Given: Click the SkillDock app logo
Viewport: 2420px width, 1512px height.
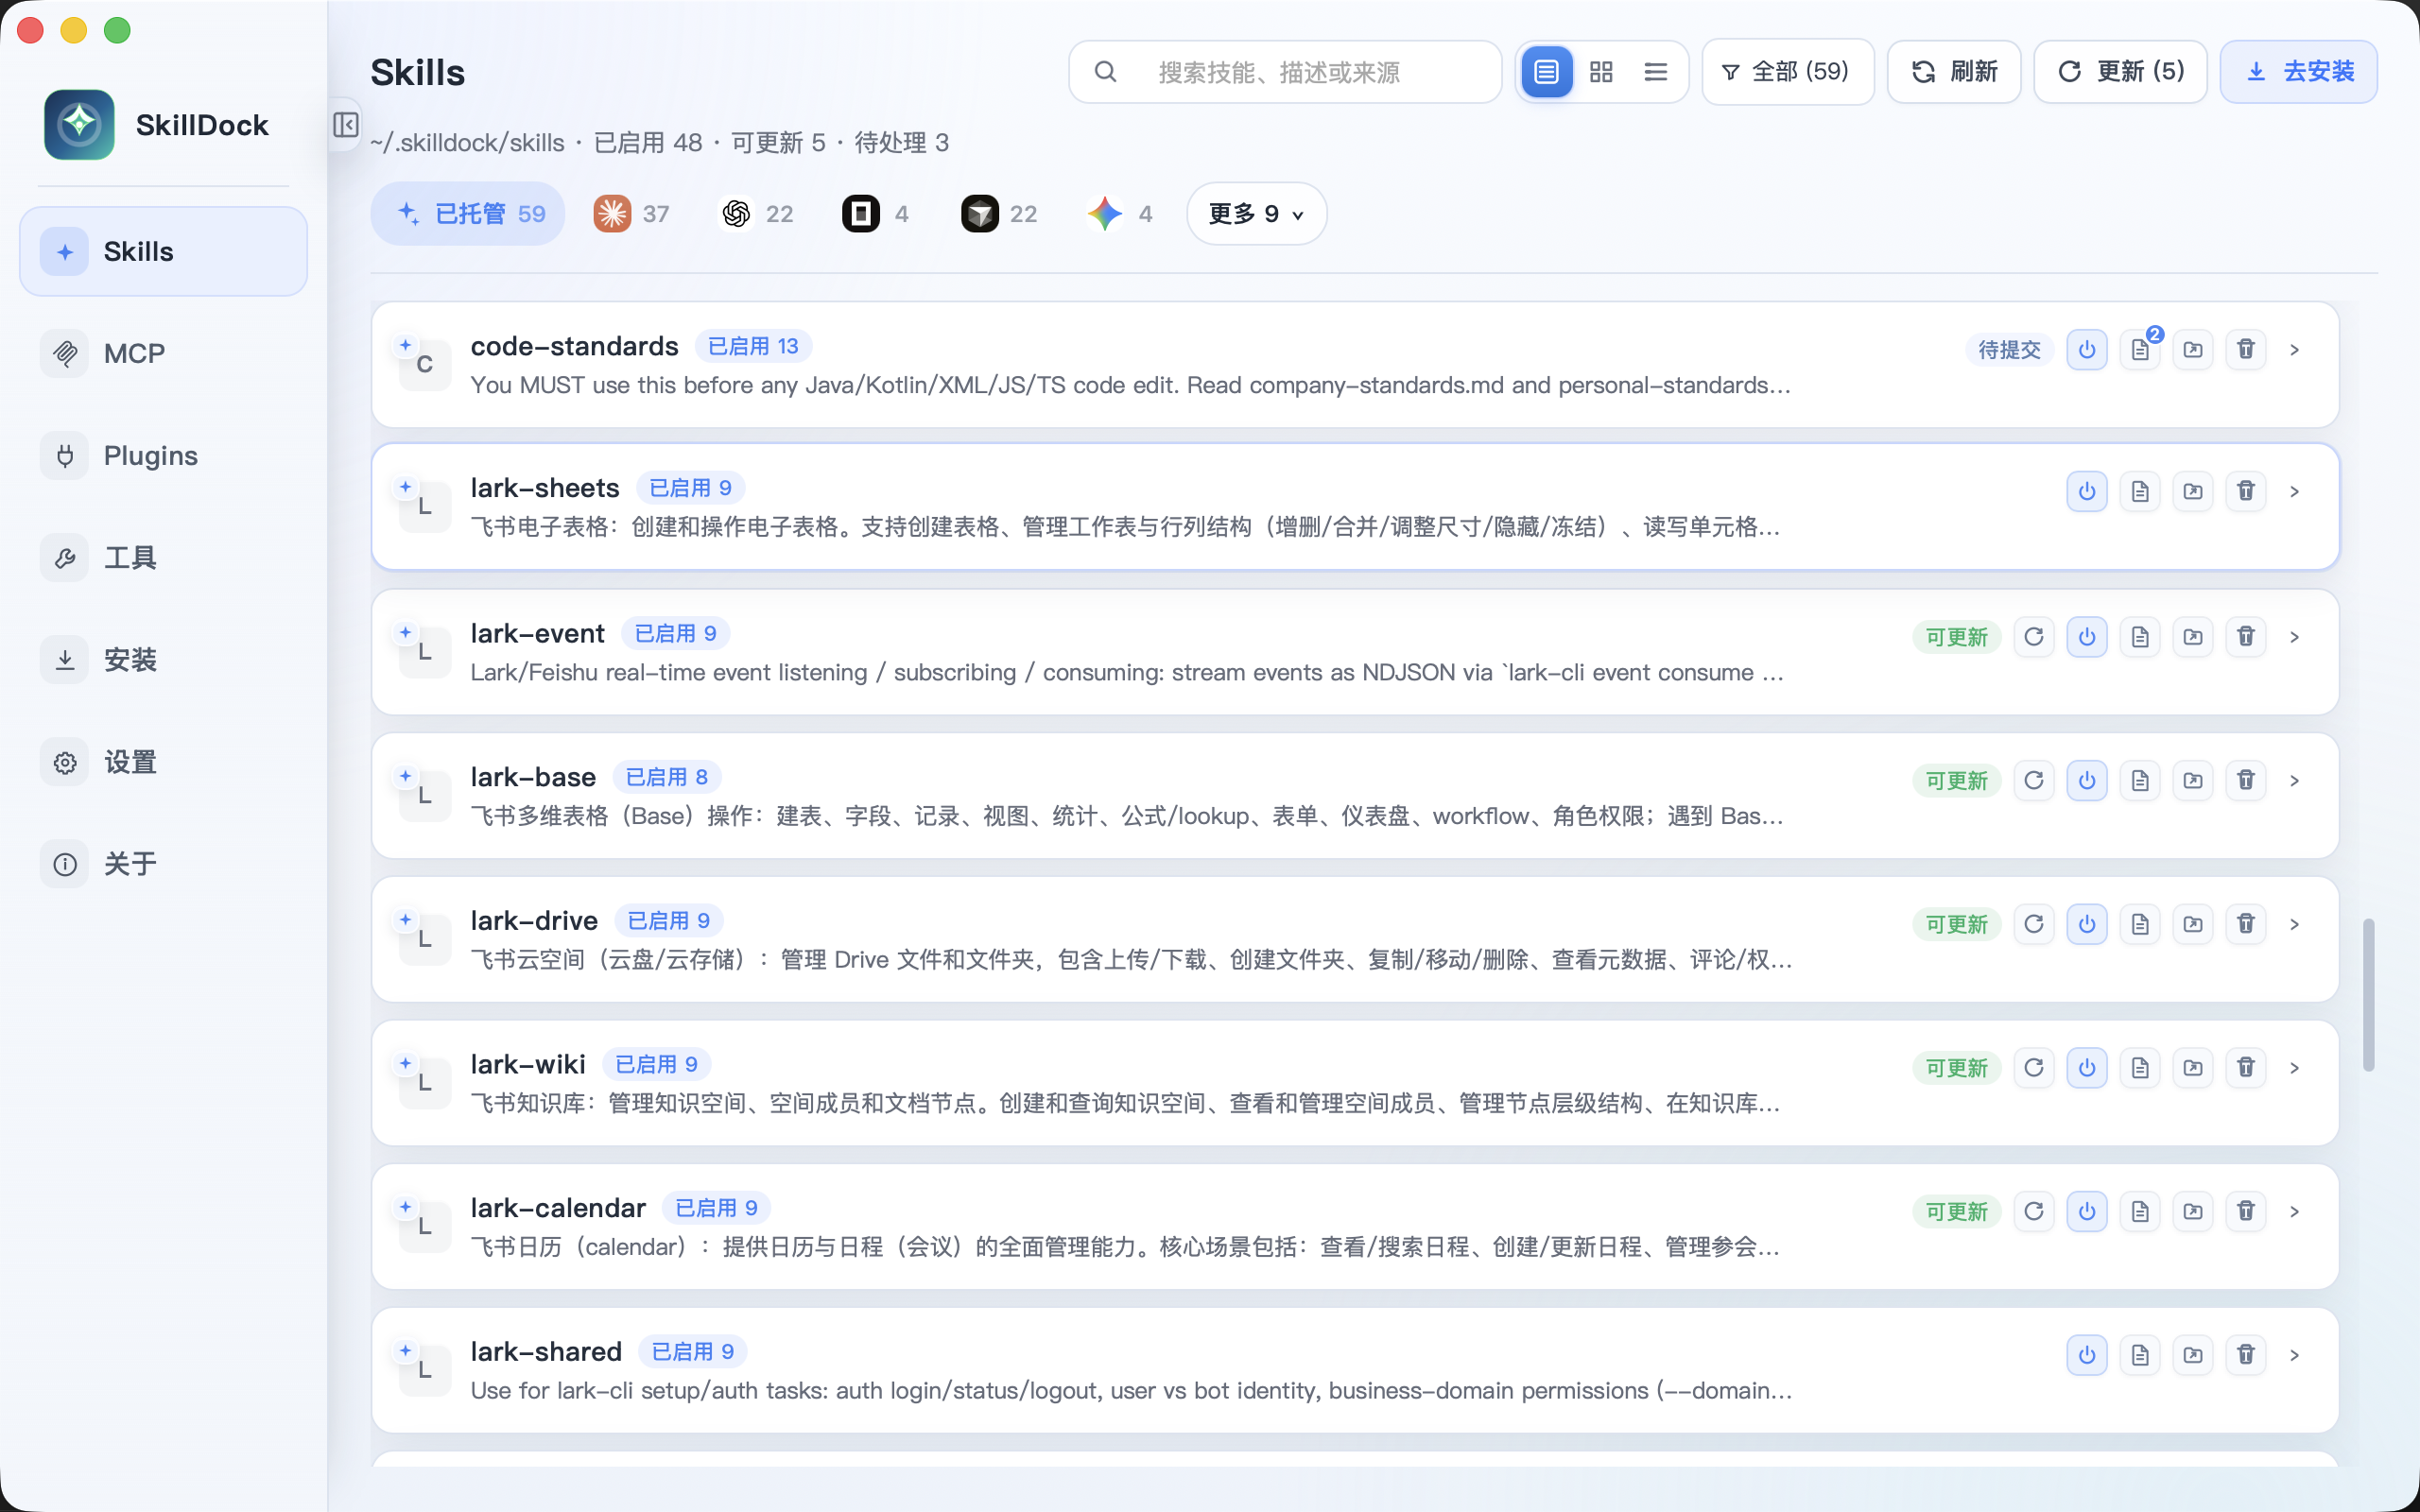Looking at the screenshot, I should (79, 125).
